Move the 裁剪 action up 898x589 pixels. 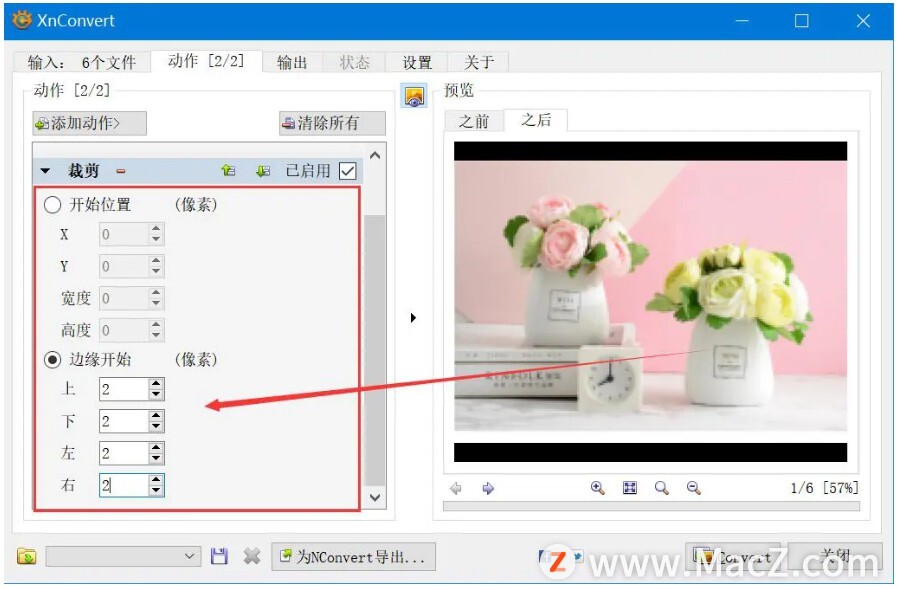point(229,171)
